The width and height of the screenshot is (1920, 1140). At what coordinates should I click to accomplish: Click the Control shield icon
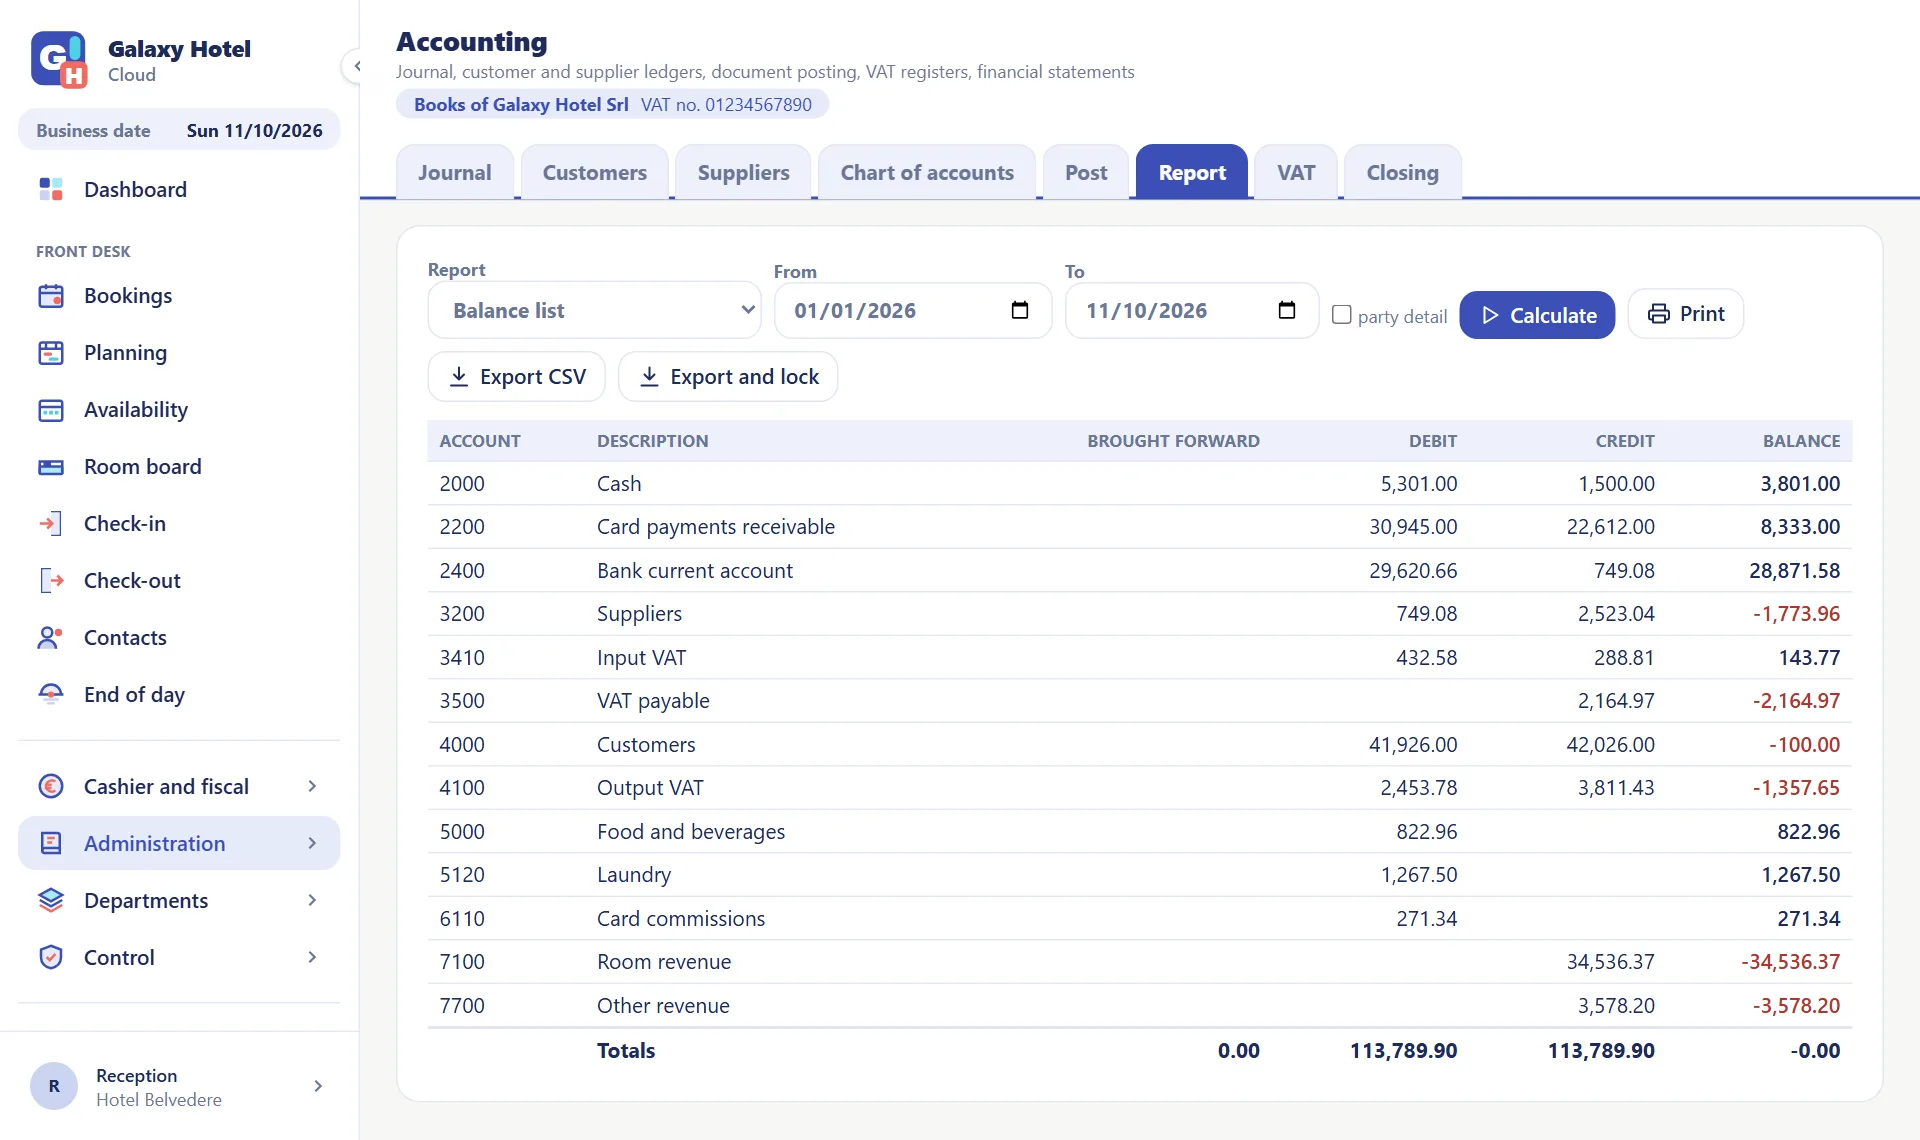51,957
